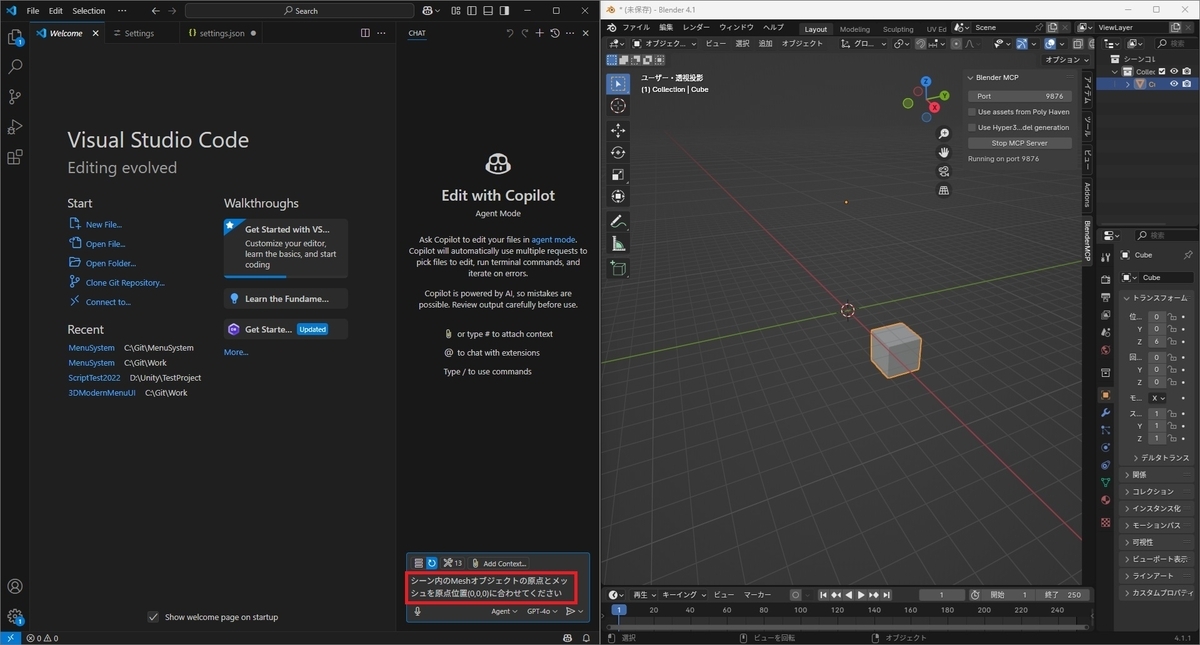Hide the Collection in viewport via eye icon
Image resolution: width=1200 pixels, height=645 pixels.
[x=1174, y=71]
